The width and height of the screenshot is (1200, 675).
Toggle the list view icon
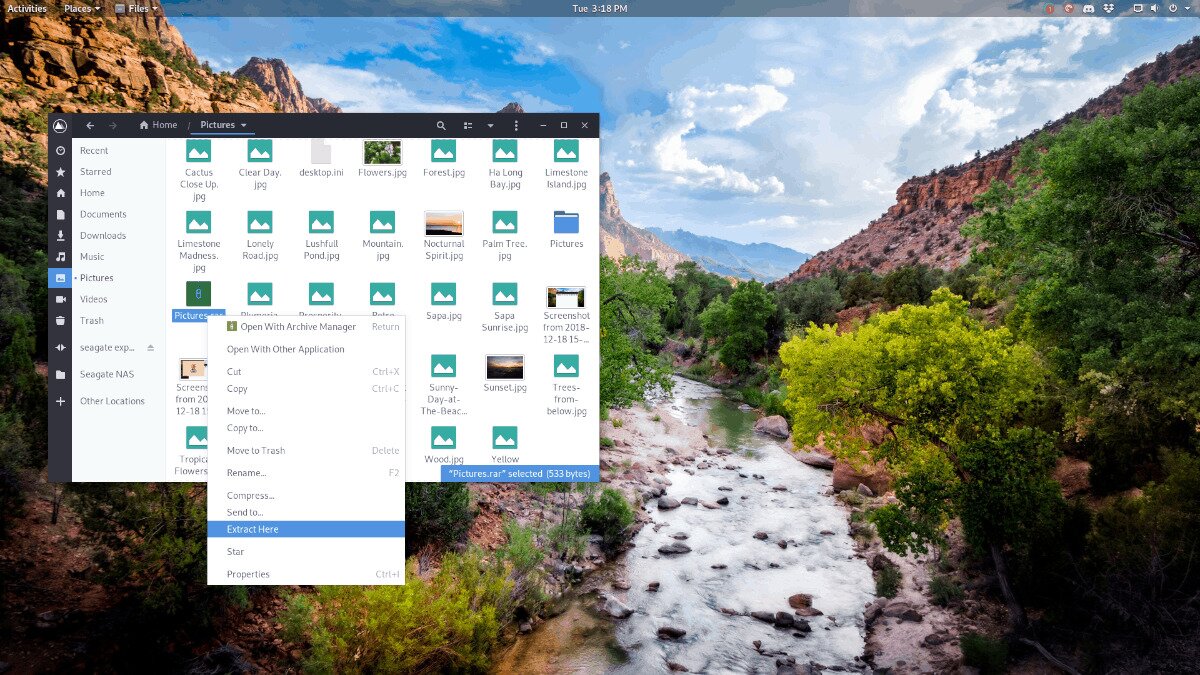pos(467,126)
